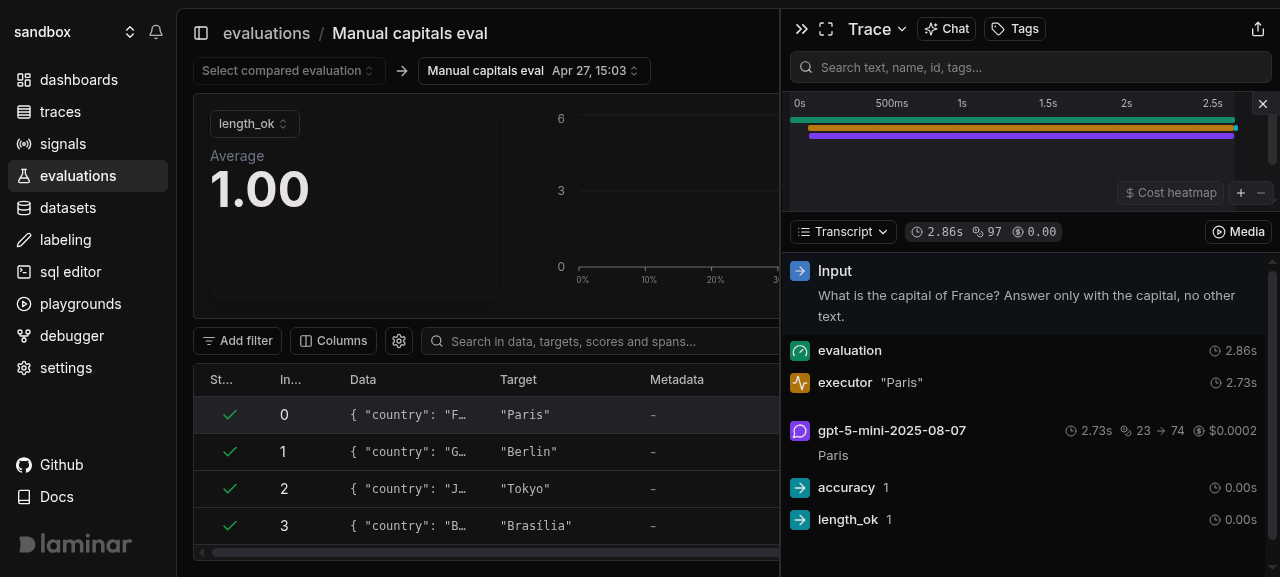The image size is (1280, 577).
Task: Zoom in timeline plus button
Action: point(1241,193)
